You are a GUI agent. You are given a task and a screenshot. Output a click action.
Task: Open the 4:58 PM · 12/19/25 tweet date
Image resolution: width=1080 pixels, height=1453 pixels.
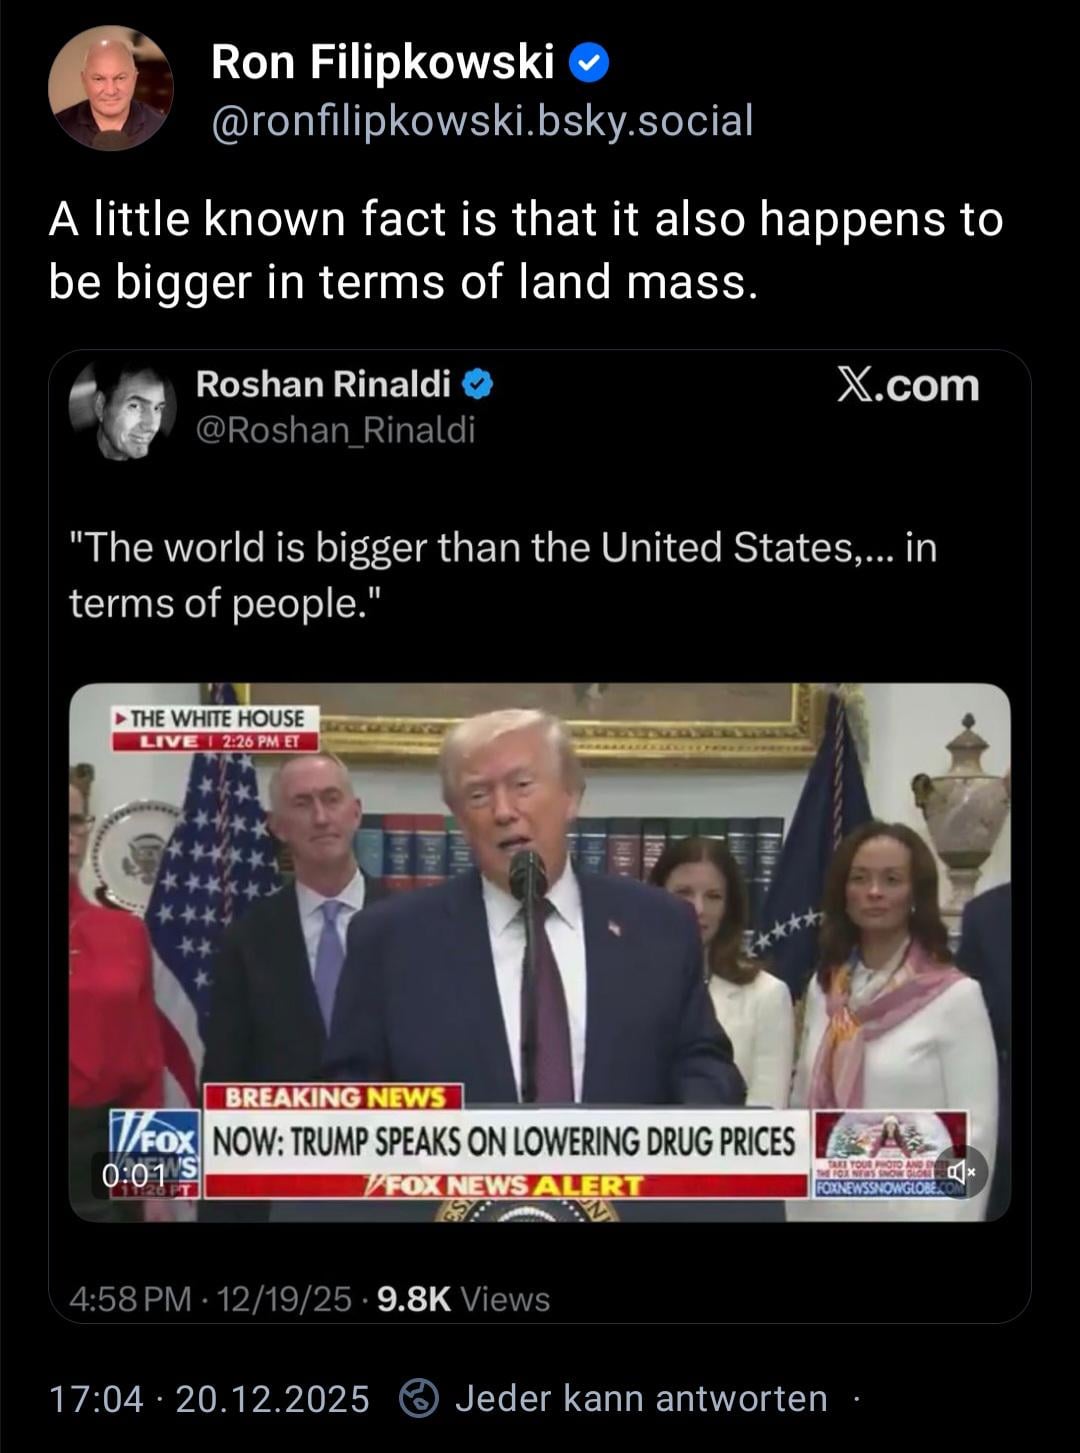(211, 1299)
